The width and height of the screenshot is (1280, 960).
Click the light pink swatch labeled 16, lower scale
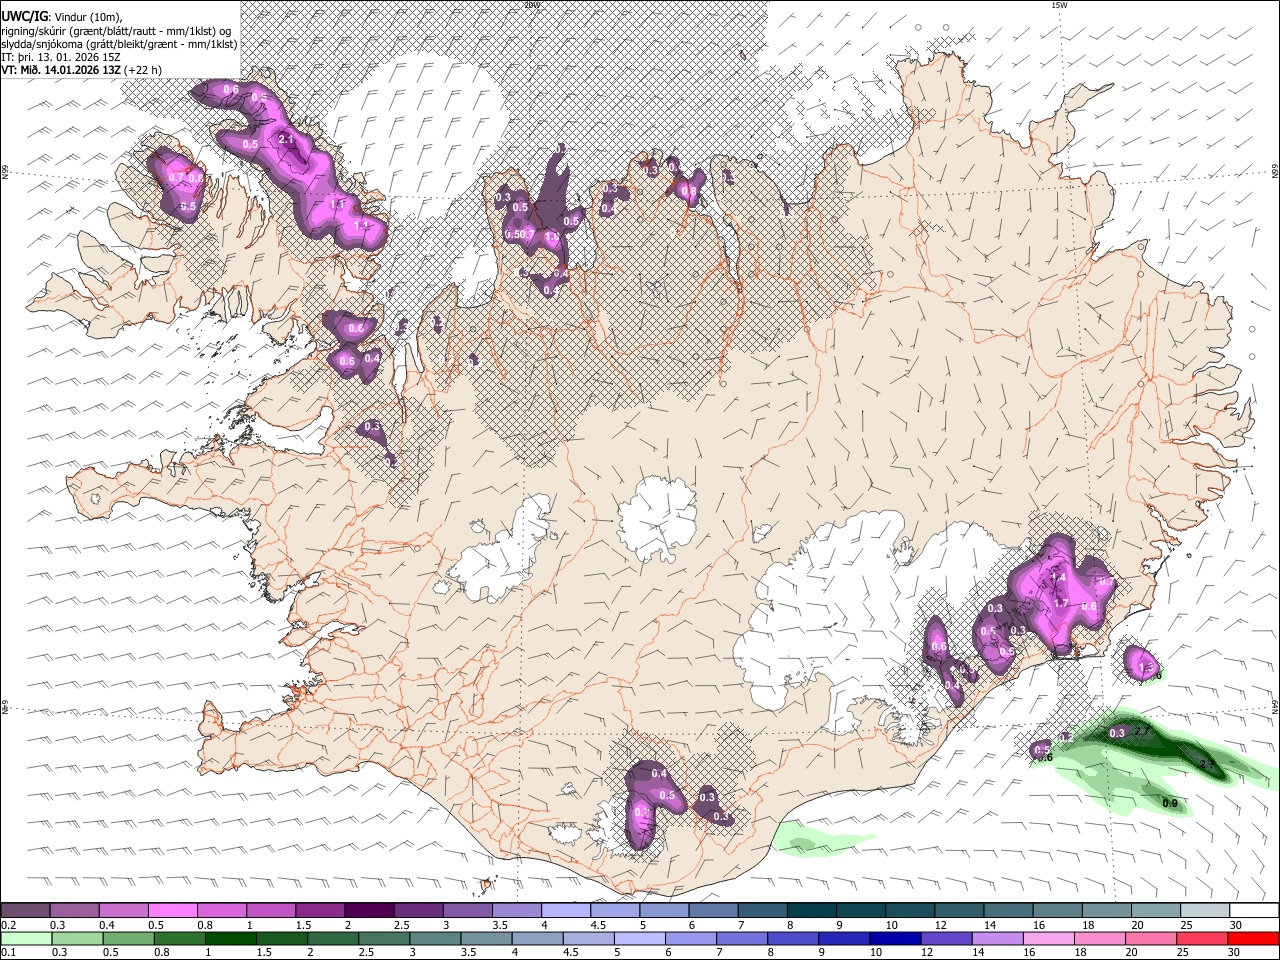(1049, 939)
